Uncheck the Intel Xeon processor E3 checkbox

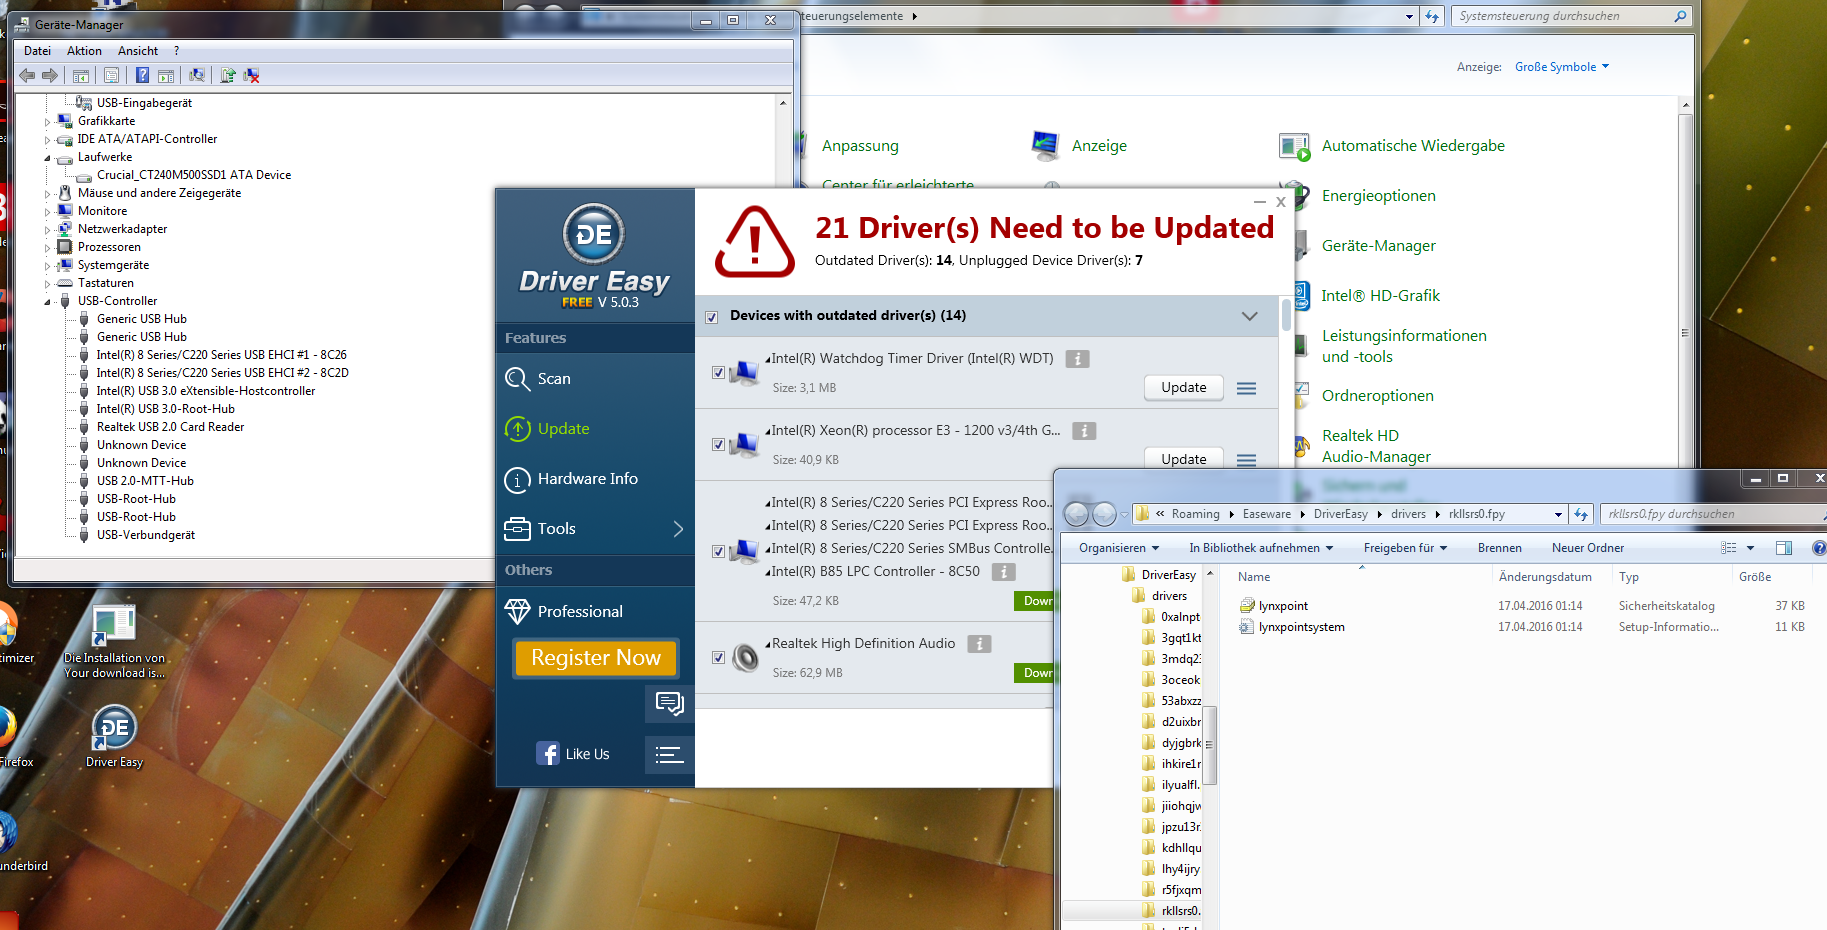click(x=718, y=444)
